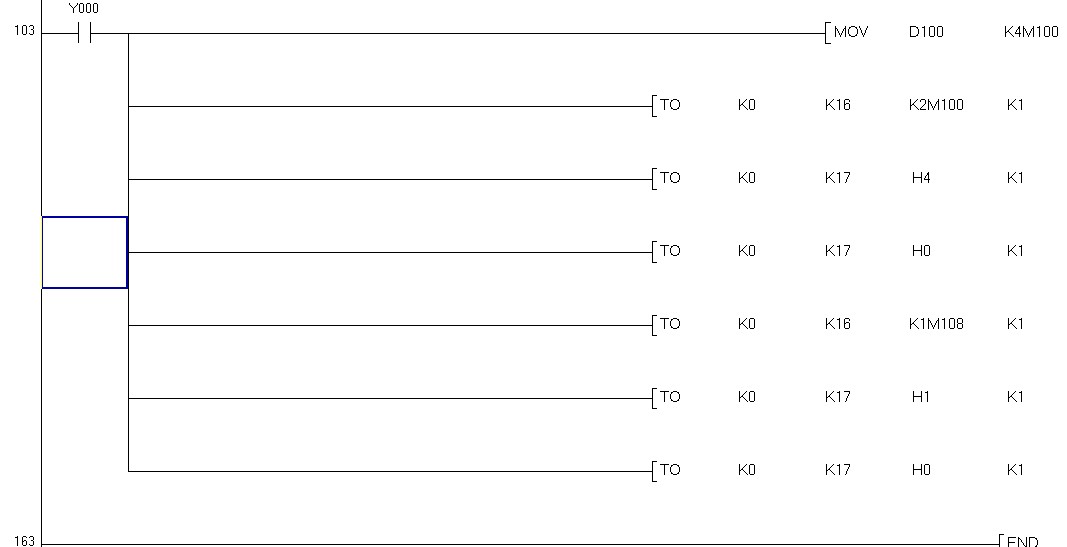
Task: Click the H1 operand value
Action: tap(921, 397)
